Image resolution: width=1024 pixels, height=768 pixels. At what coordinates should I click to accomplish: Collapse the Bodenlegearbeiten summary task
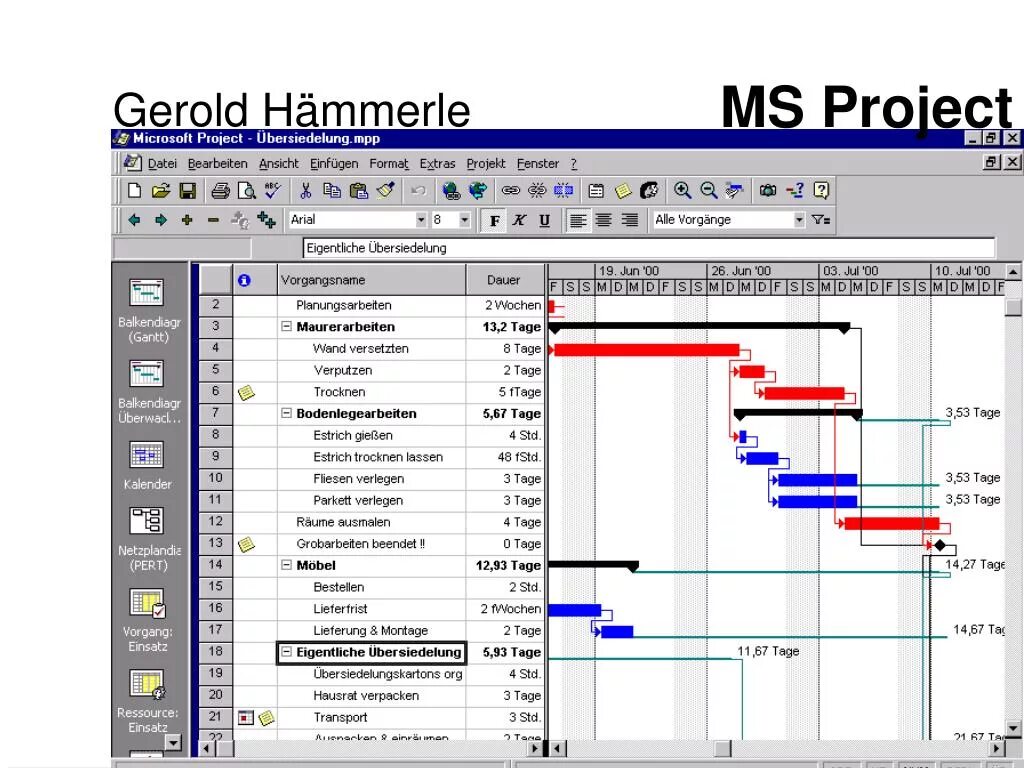pyautogui.click(x=286, y=413)
